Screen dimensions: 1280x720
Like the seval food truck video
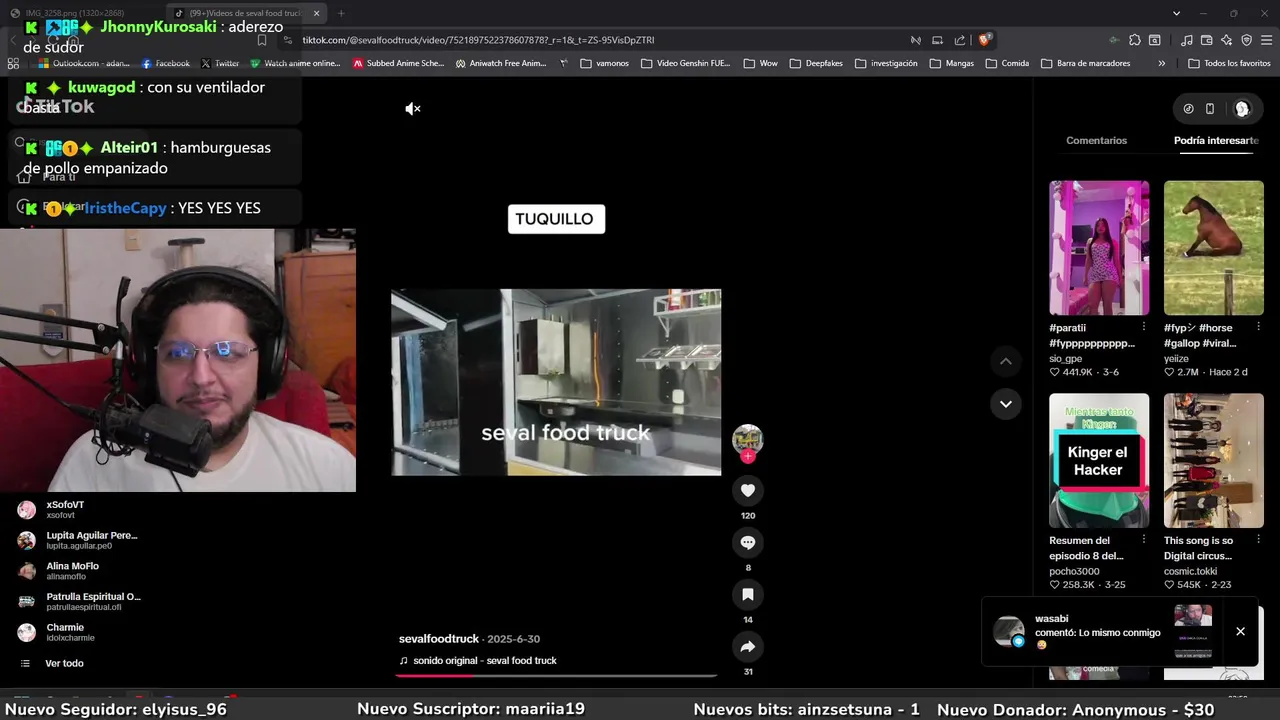(747, 490)
